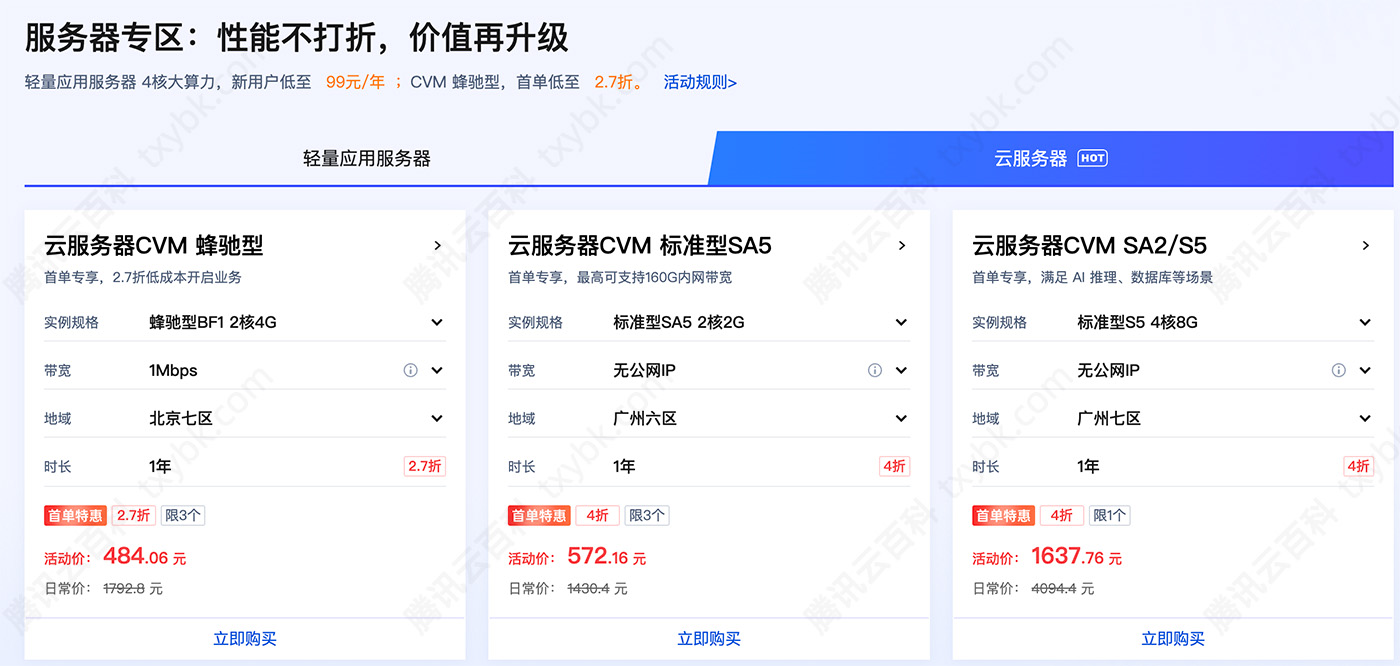
Task: Expand the 标准型SA5 2核2G spec dropdown
Action: (901, 322)
